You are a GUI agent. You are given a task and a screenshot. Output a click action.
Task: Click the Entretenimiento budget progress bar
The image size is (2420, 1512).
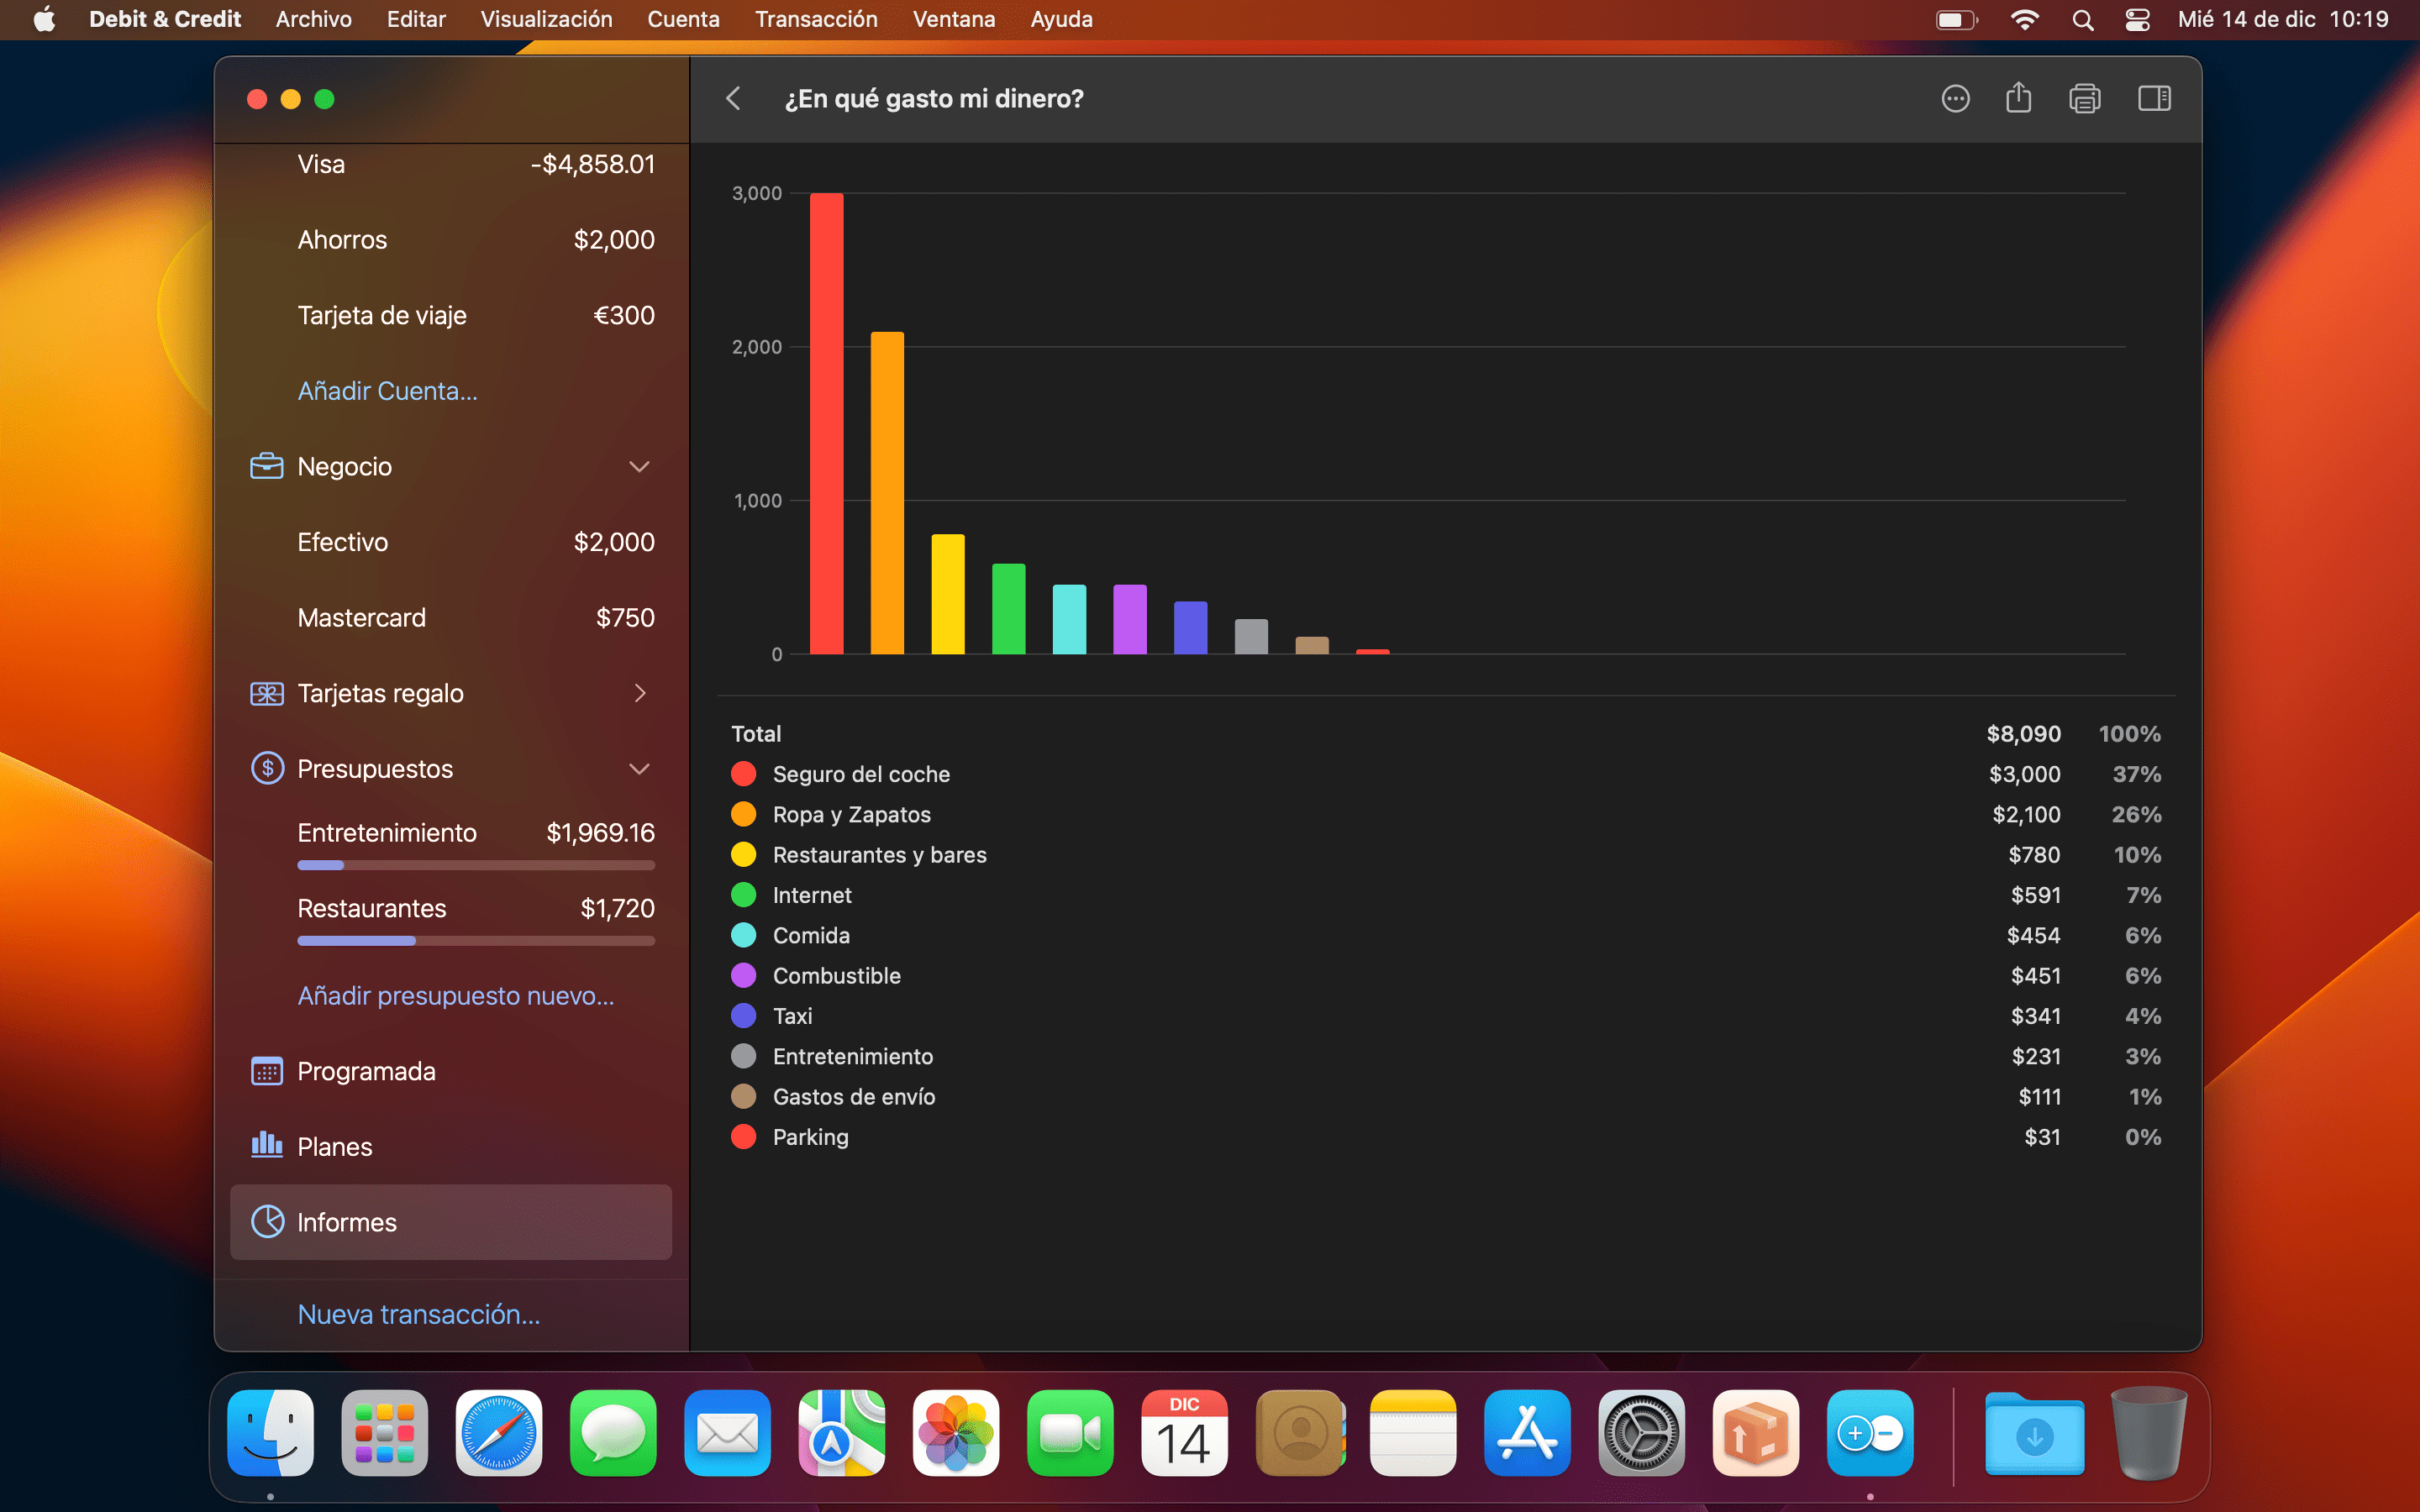click(x=476, y=865)
